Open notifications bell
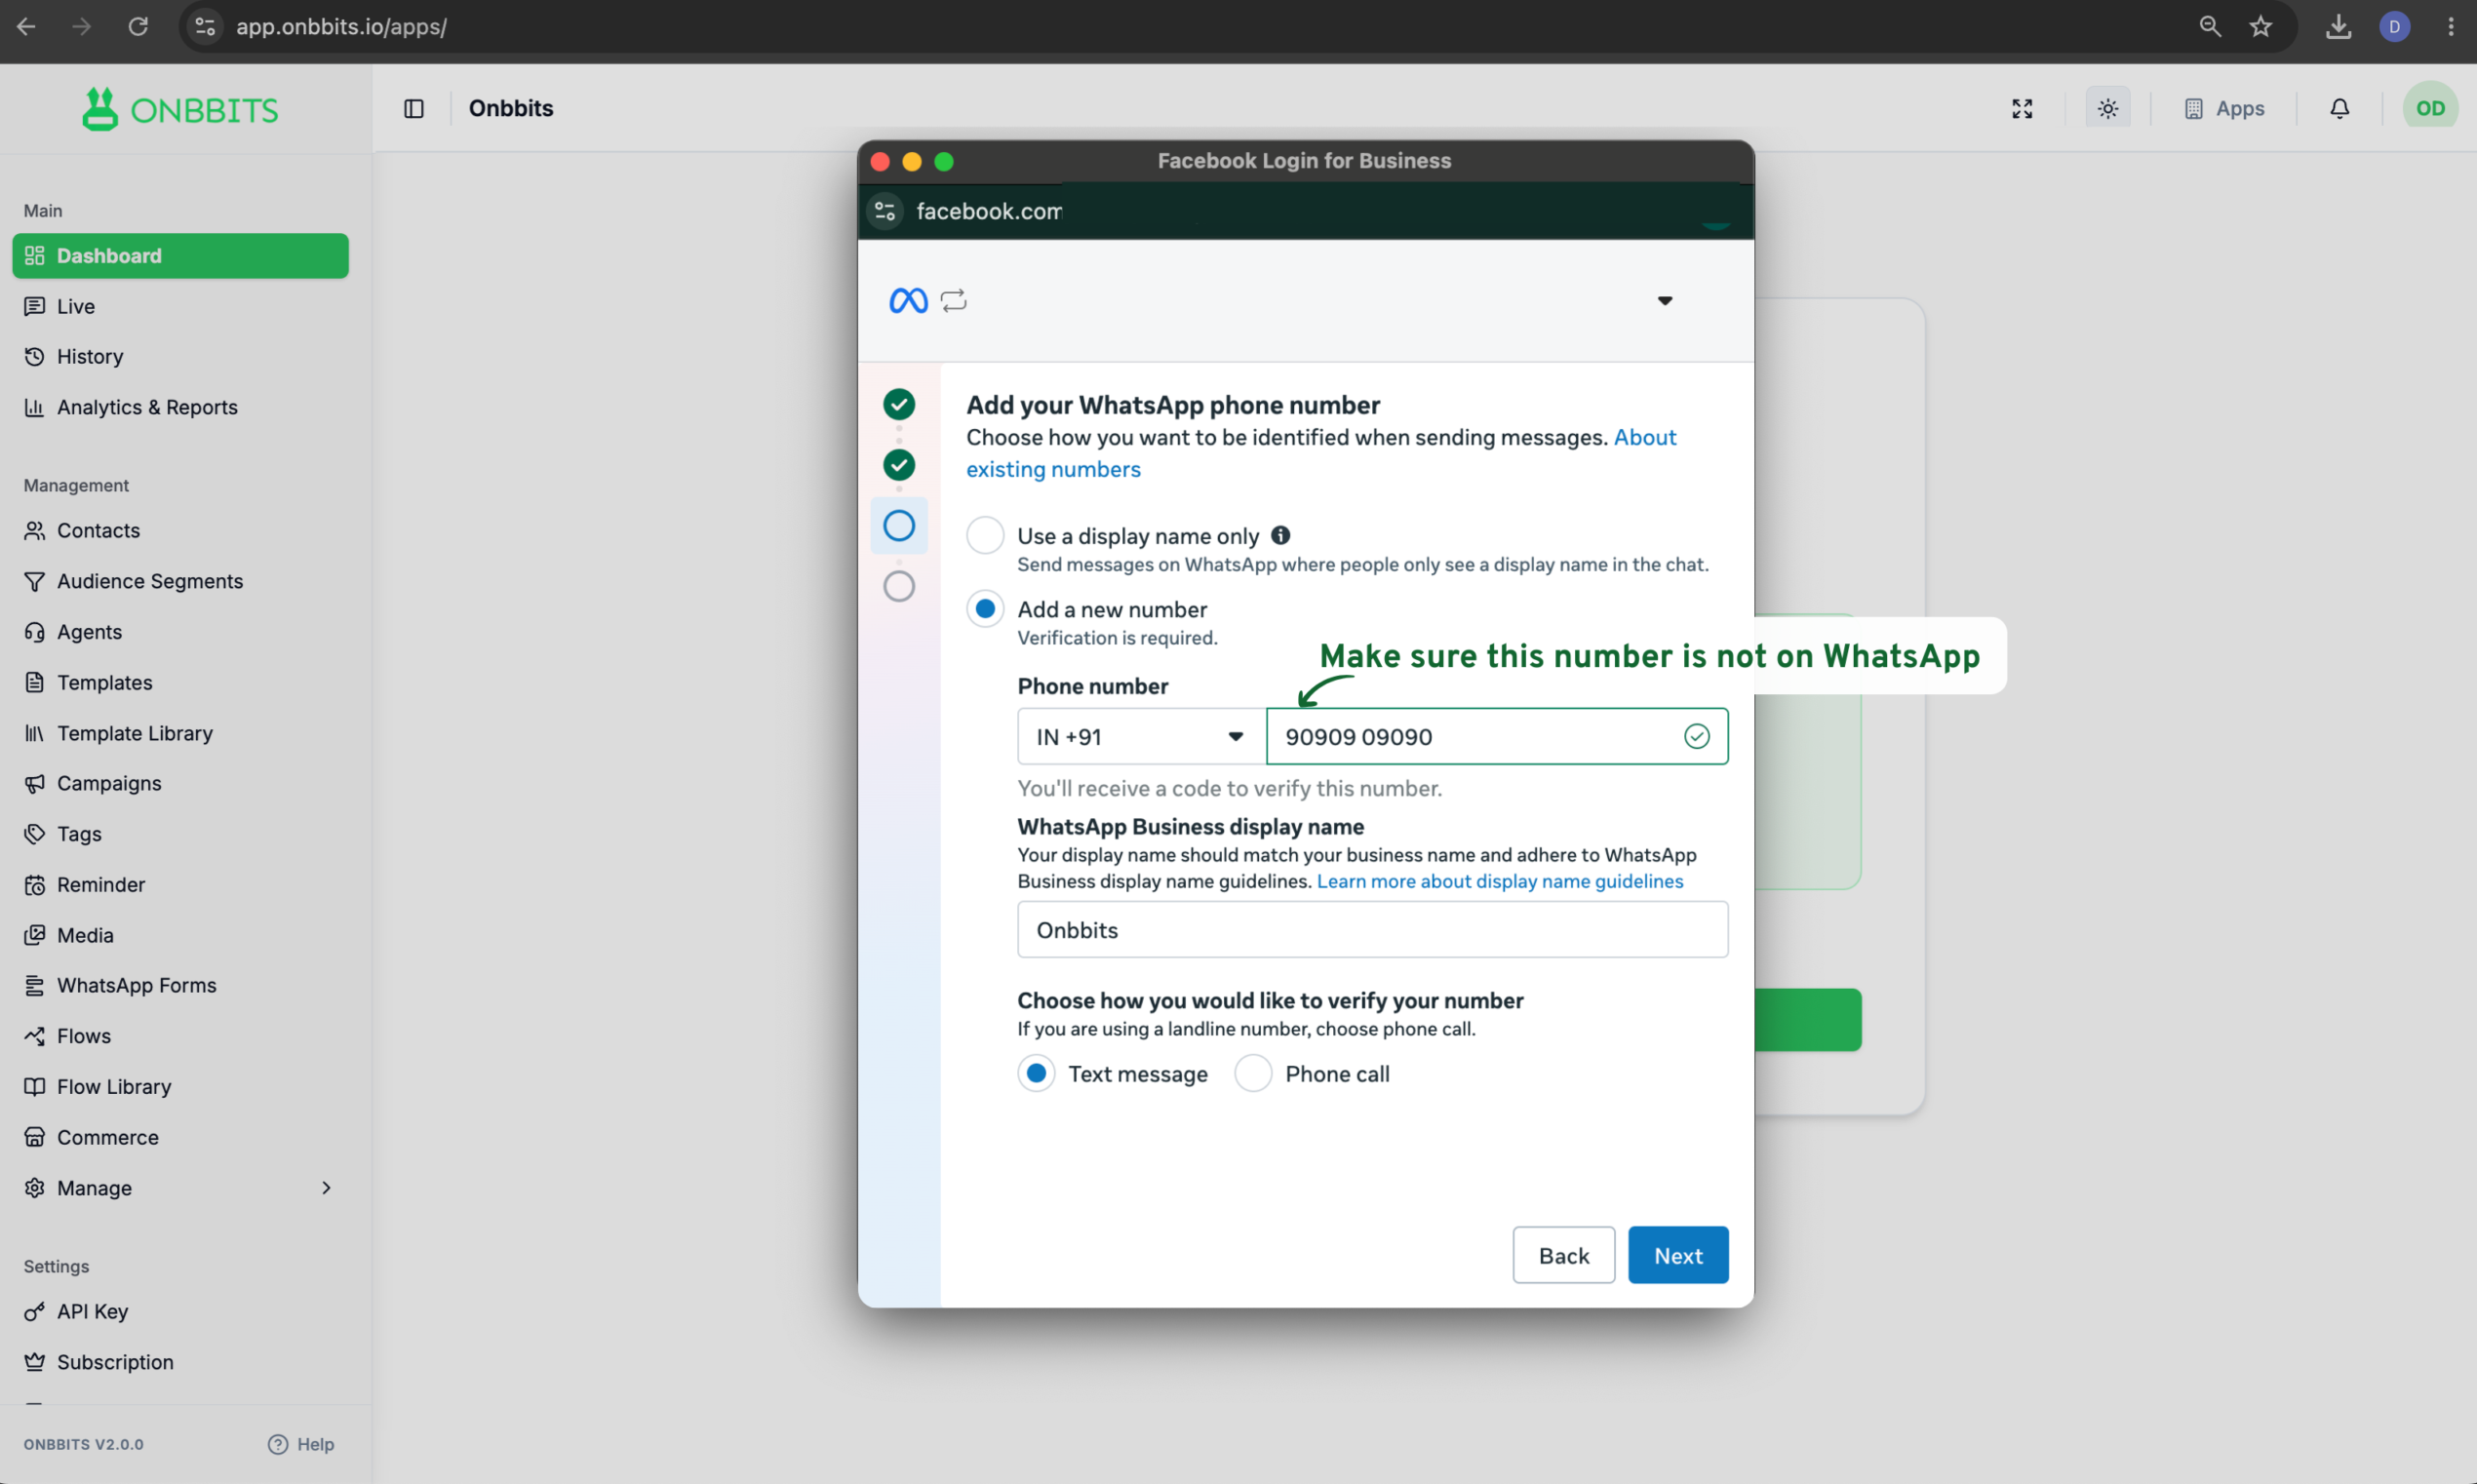The image size is (2477, 1484). tap(2339, 108)
